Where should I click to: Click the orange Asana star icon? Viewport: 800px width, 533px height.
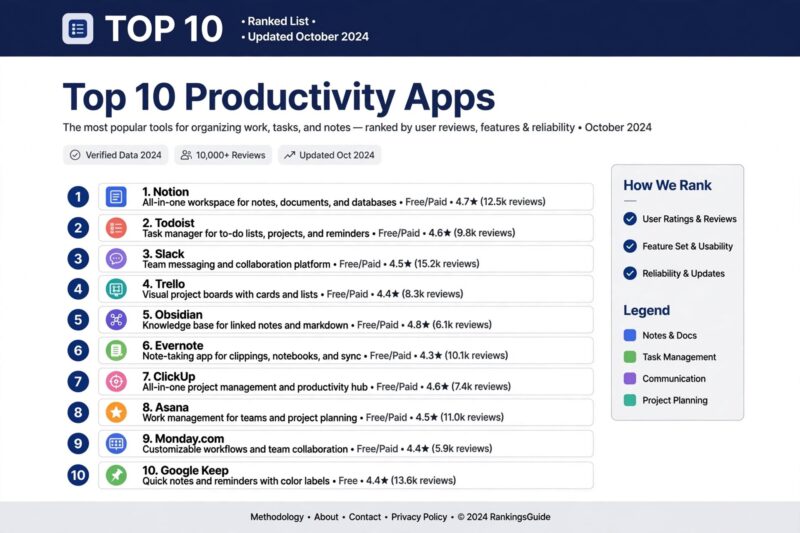point(116,412)
